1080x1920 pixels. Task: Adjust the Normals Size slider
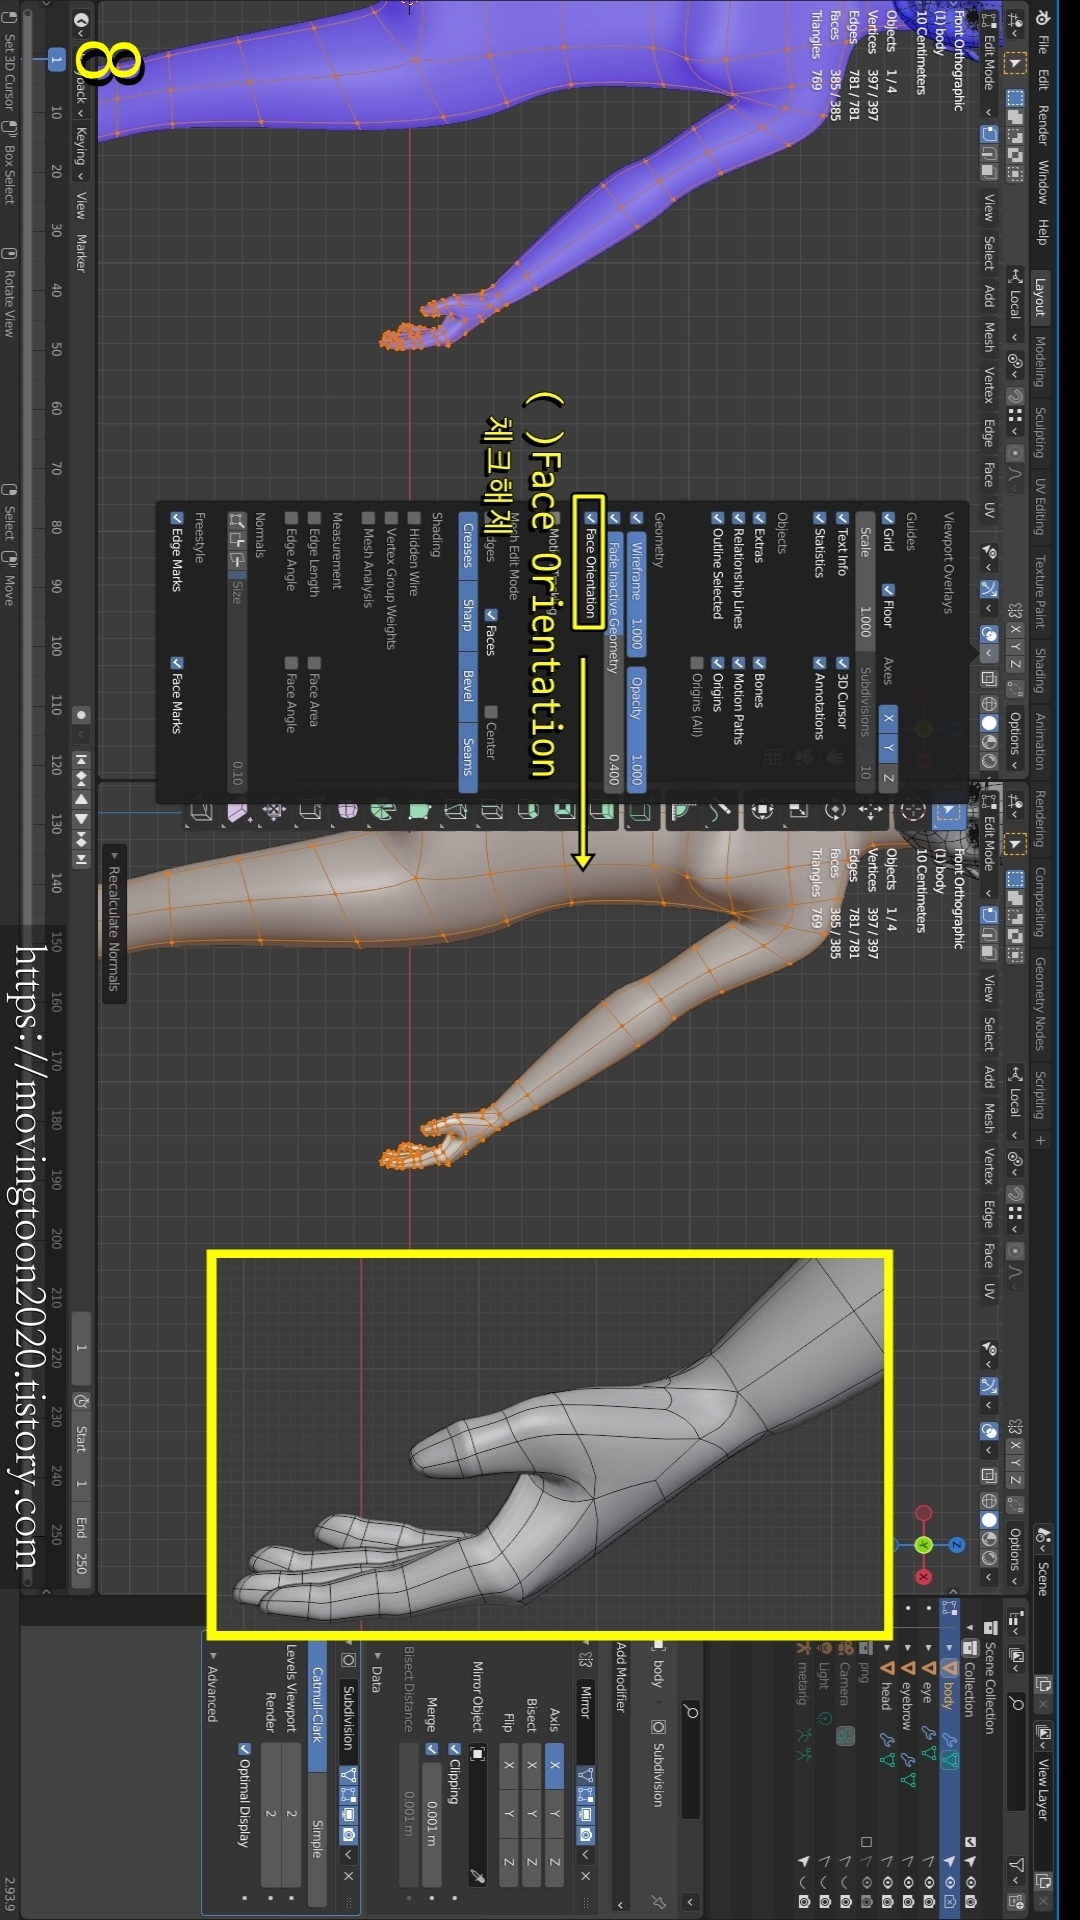[237, 682]
